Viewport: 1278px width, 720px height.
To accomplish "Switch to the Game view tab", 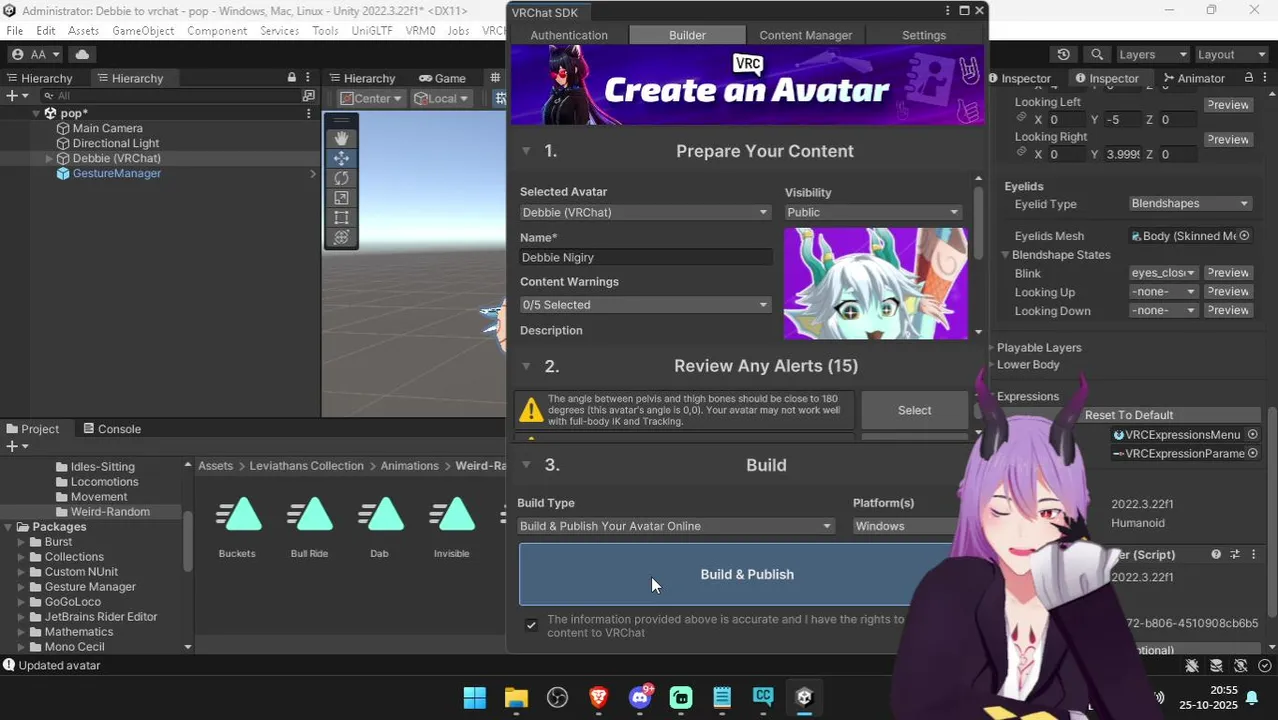I will [442, 78].
